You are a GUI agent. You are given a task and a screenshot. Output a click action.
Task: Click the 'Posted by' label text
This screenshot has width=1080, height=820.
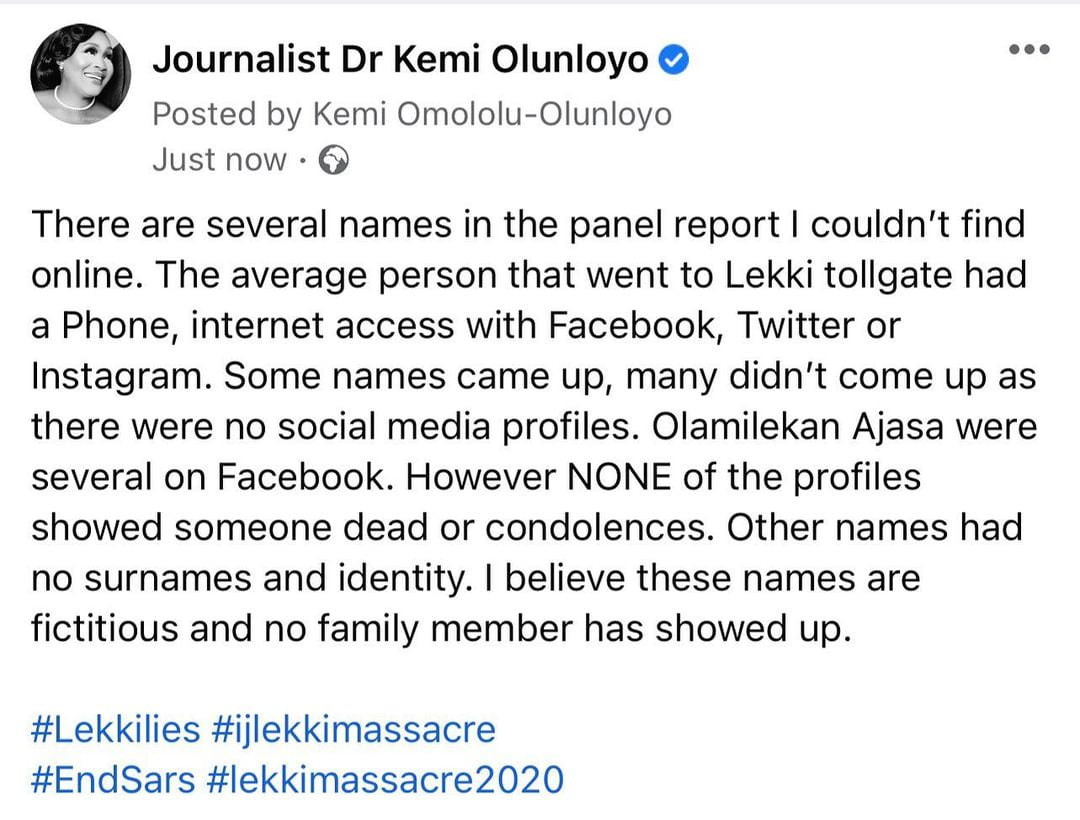pos(227,114)
